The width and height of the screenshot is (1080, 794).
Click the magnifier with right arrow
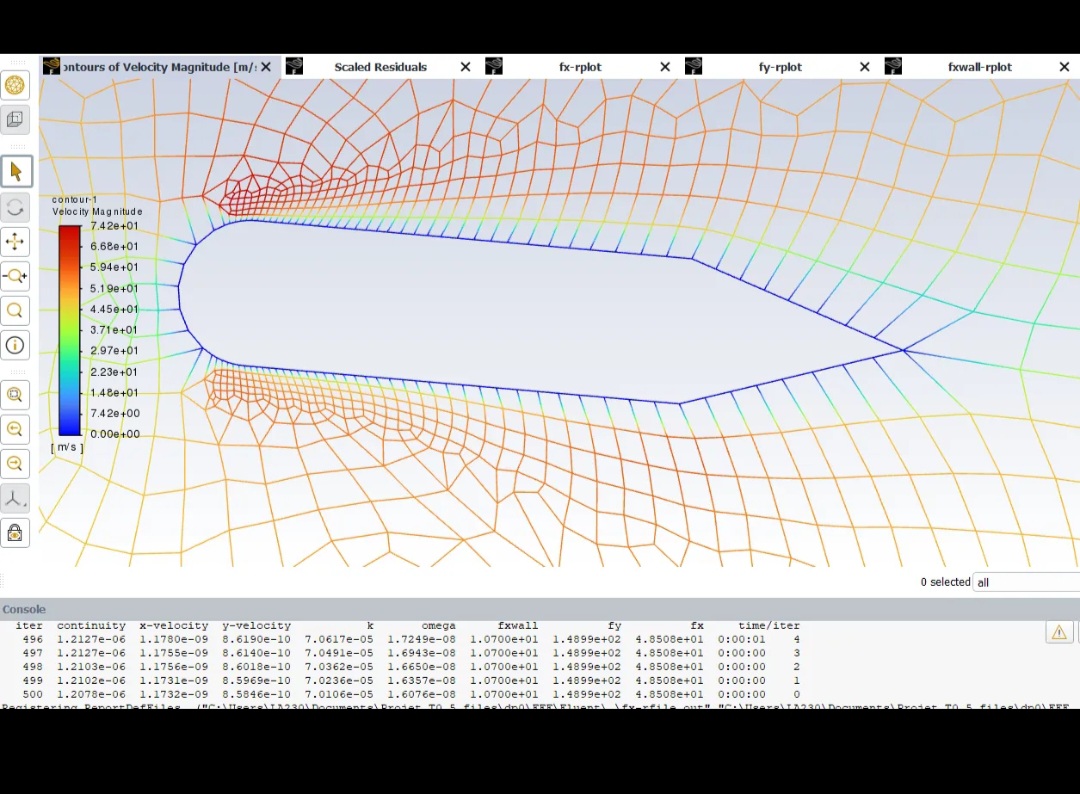coord(15,464)
